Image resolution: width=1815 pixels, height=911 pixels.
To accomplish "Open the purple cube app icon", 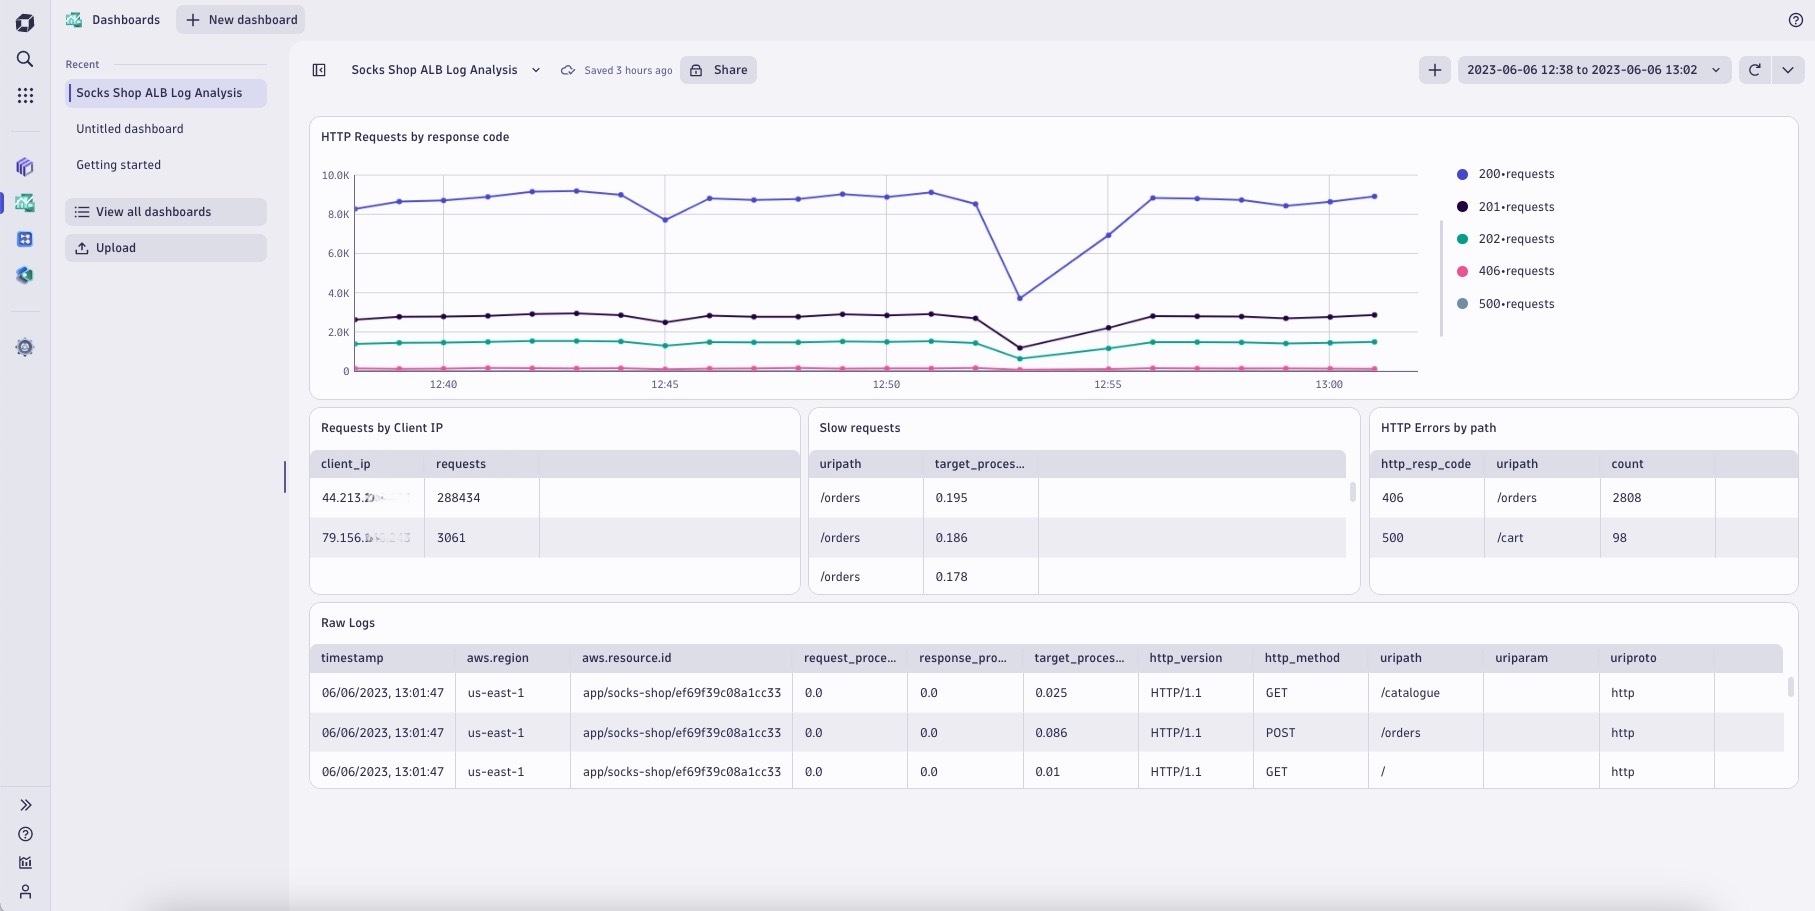I will (25, 167).
